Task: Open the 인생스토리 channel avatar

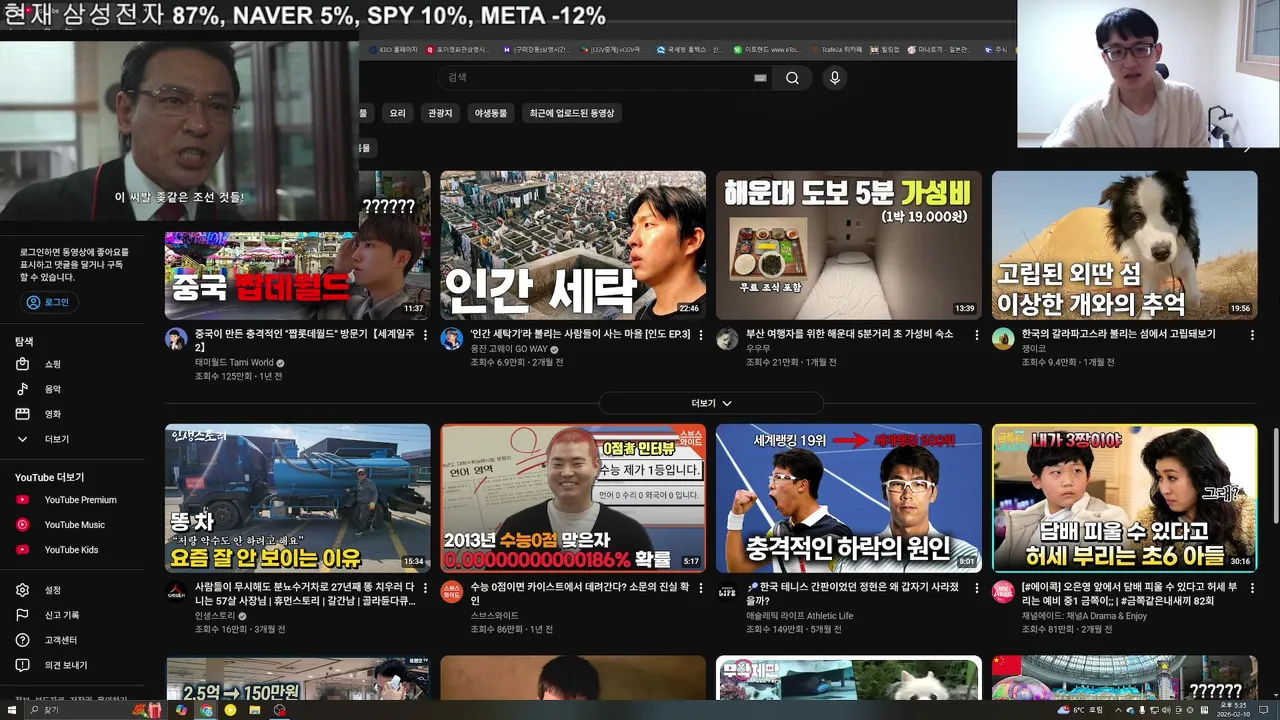Action: coord(176,591)
